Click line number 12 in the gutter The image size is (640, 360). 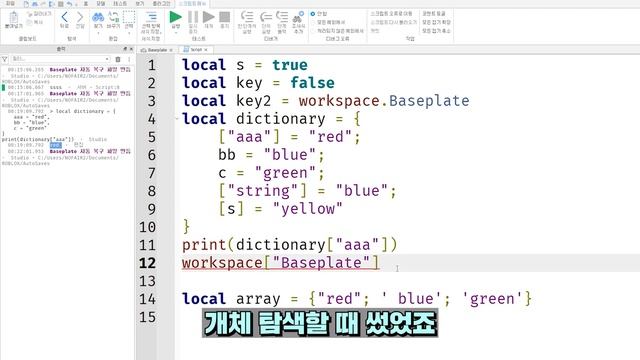tap(147, 263)
